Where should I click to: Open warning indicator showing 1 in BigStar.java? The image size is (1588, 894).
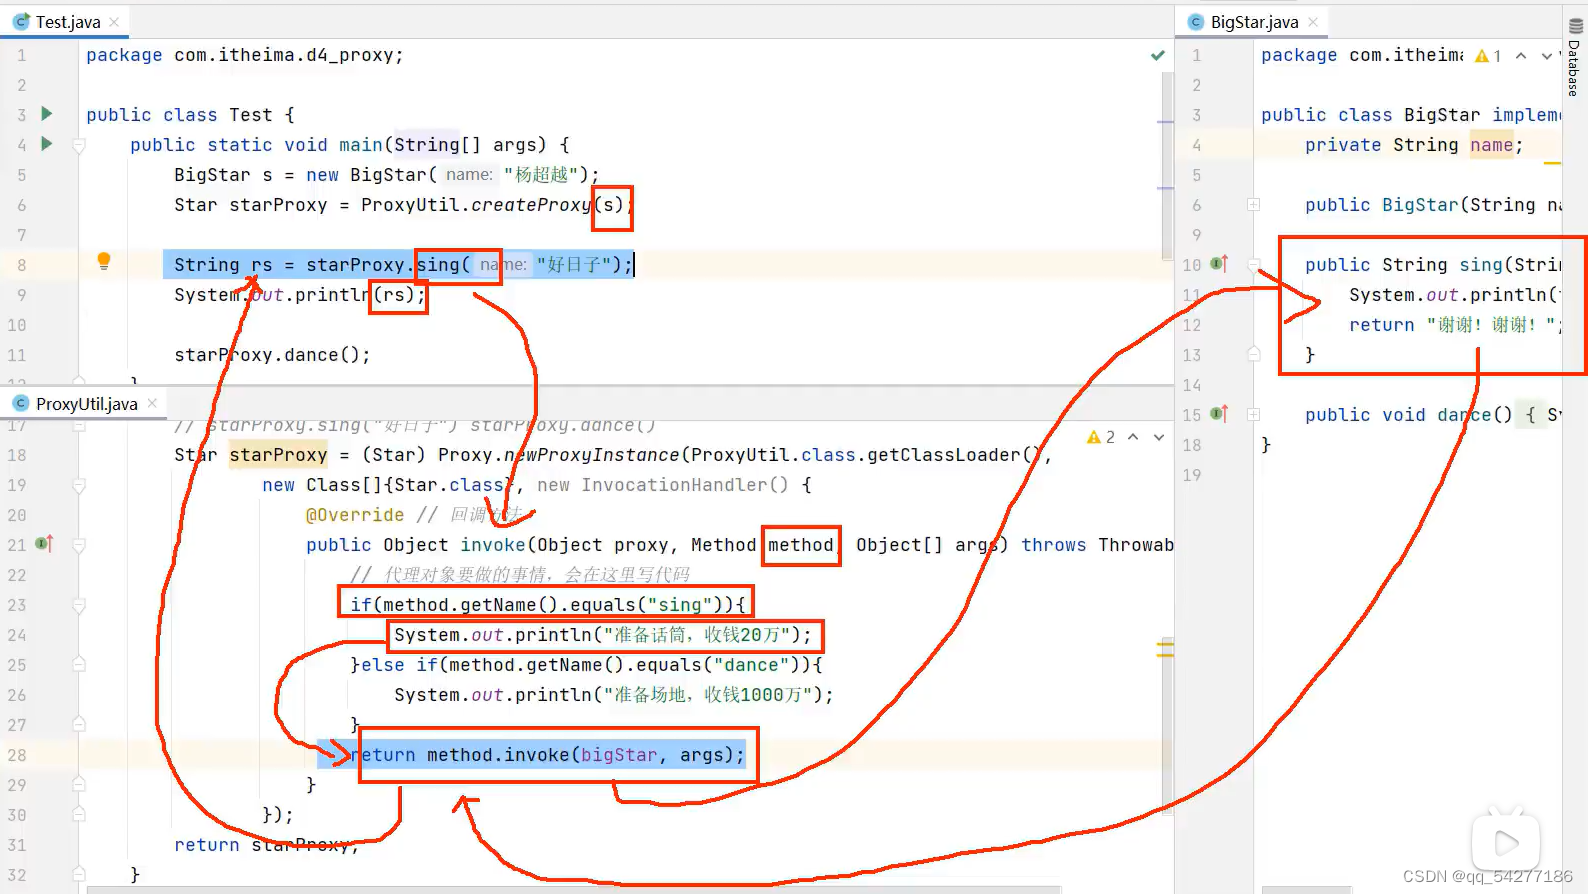[1488, 56]
